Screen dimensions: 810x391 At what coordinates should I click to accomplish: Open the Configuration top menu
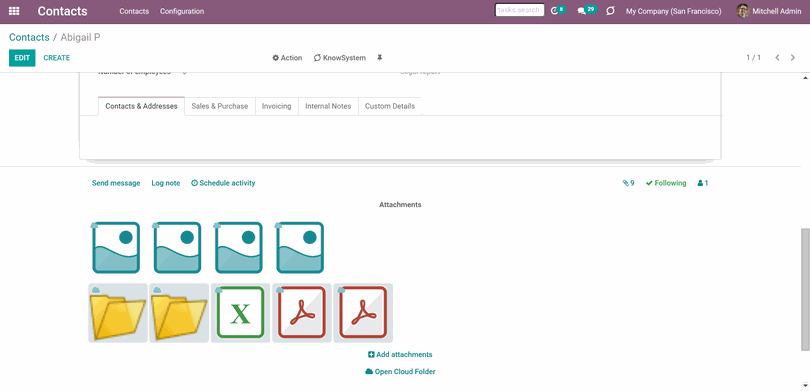(x=182, y=11)
